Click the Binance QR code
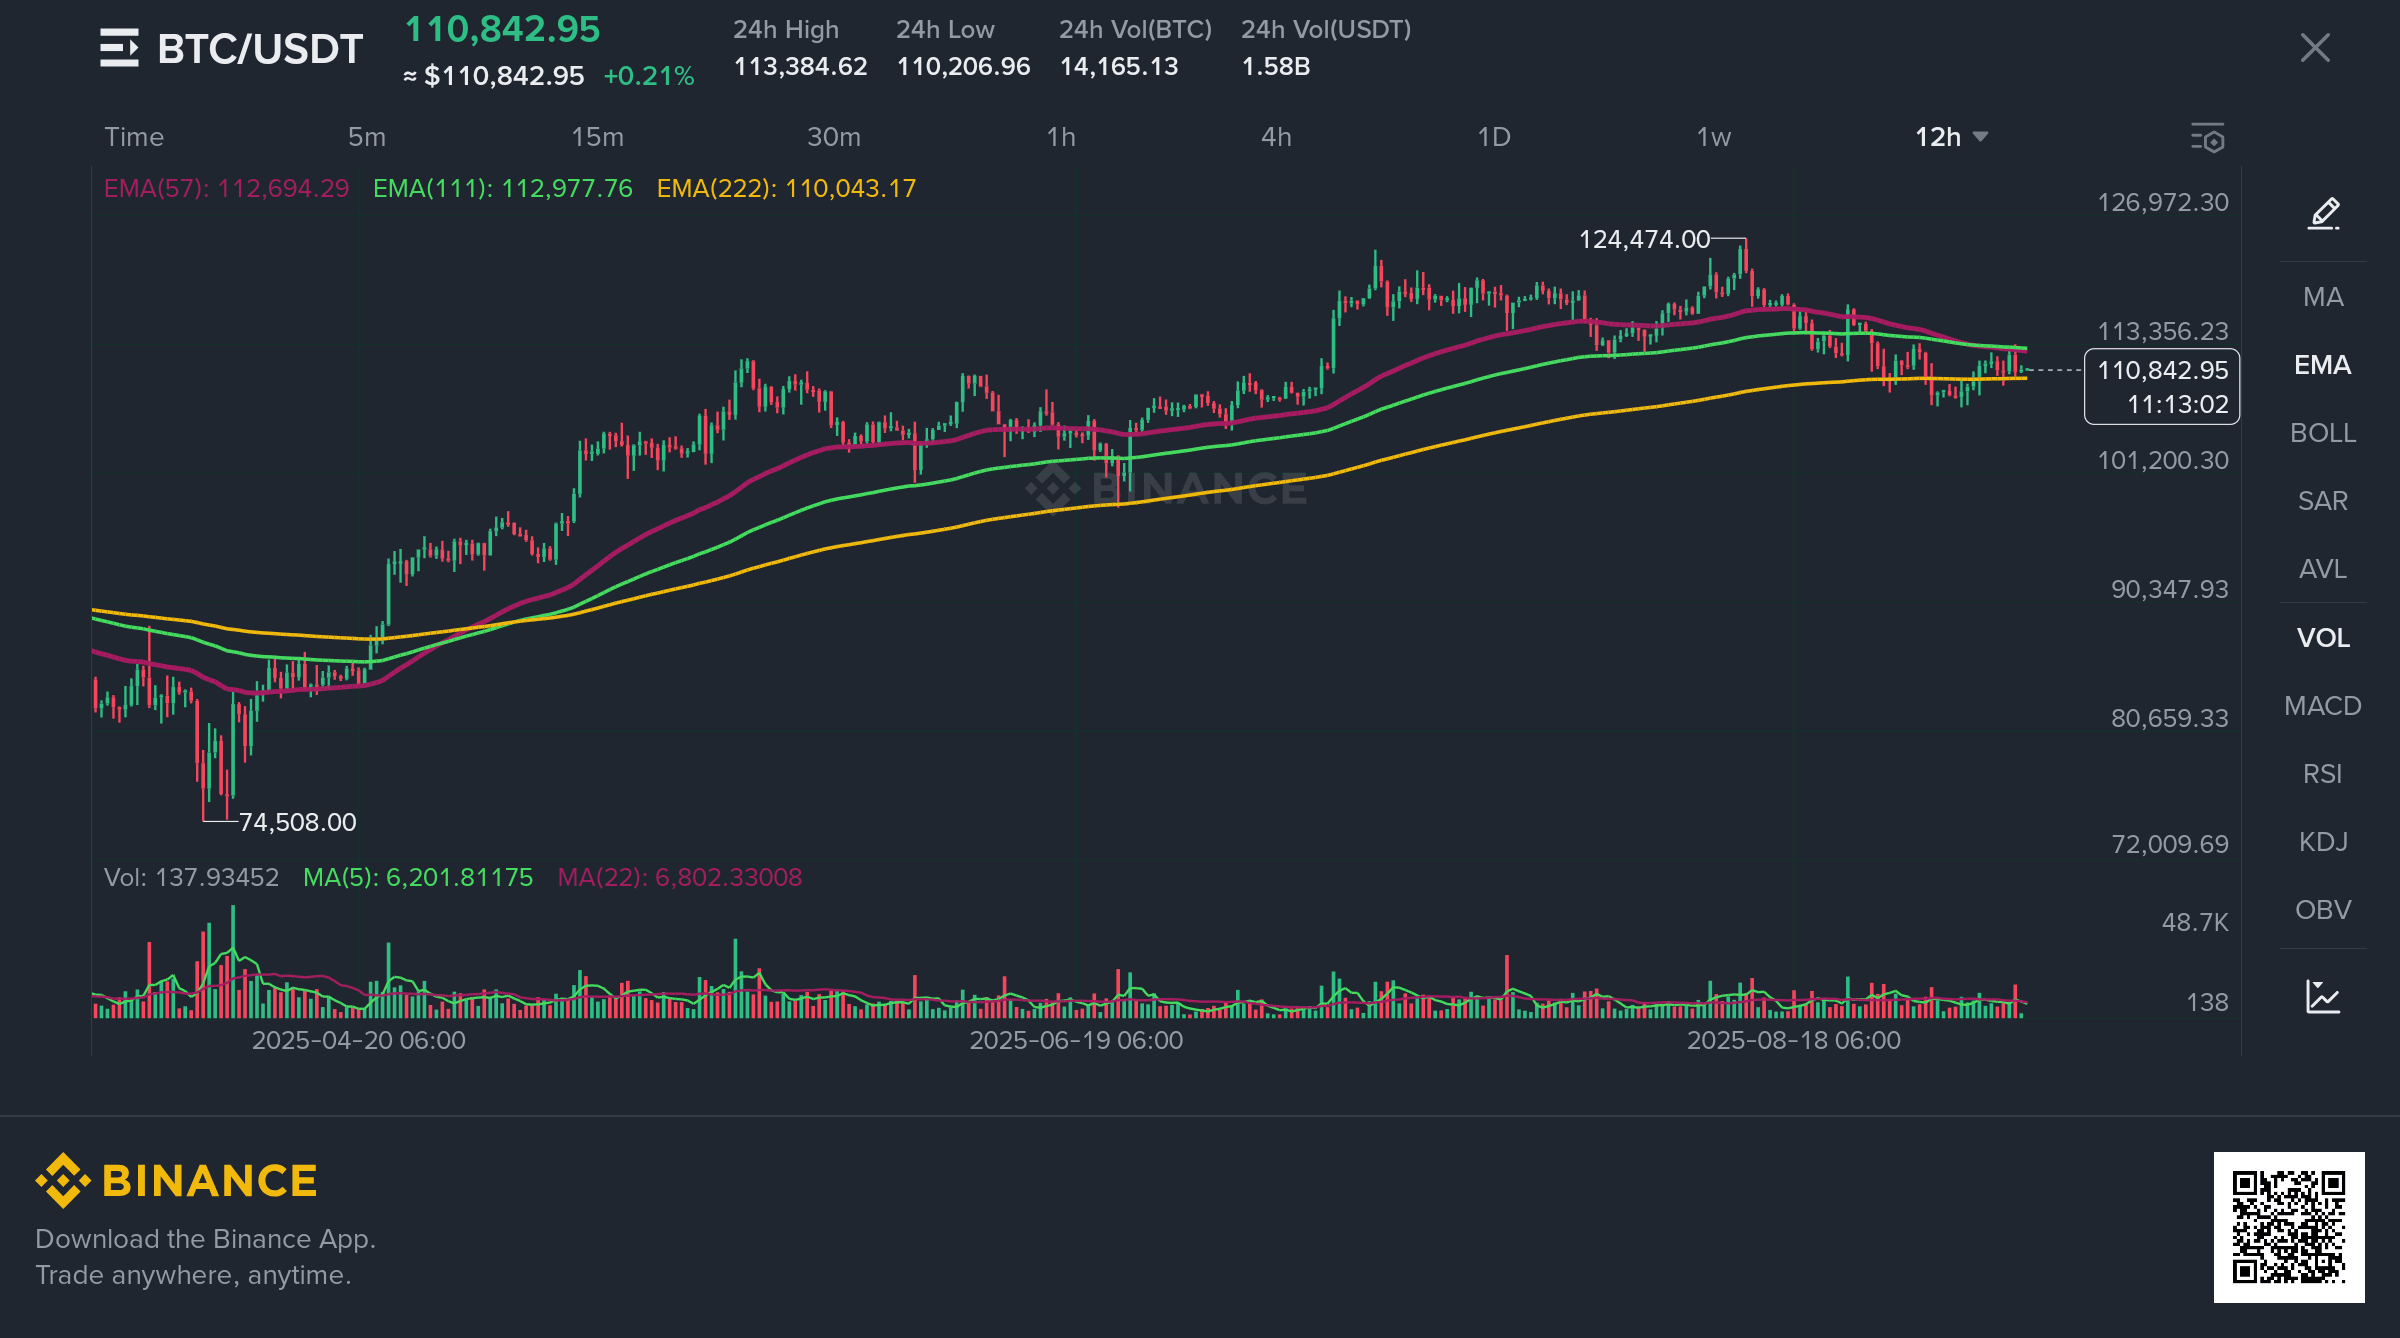2400x1338 pixels. coord(2288,1226)
